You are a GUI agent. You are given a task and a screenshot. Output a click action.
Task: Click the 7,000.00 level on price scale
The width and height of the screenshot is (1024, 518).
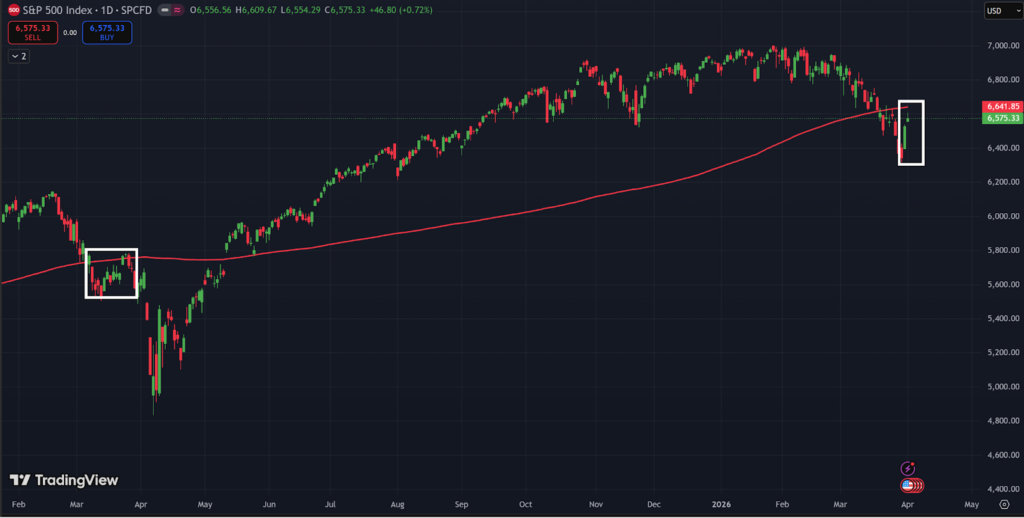(x=1001, y=46)
